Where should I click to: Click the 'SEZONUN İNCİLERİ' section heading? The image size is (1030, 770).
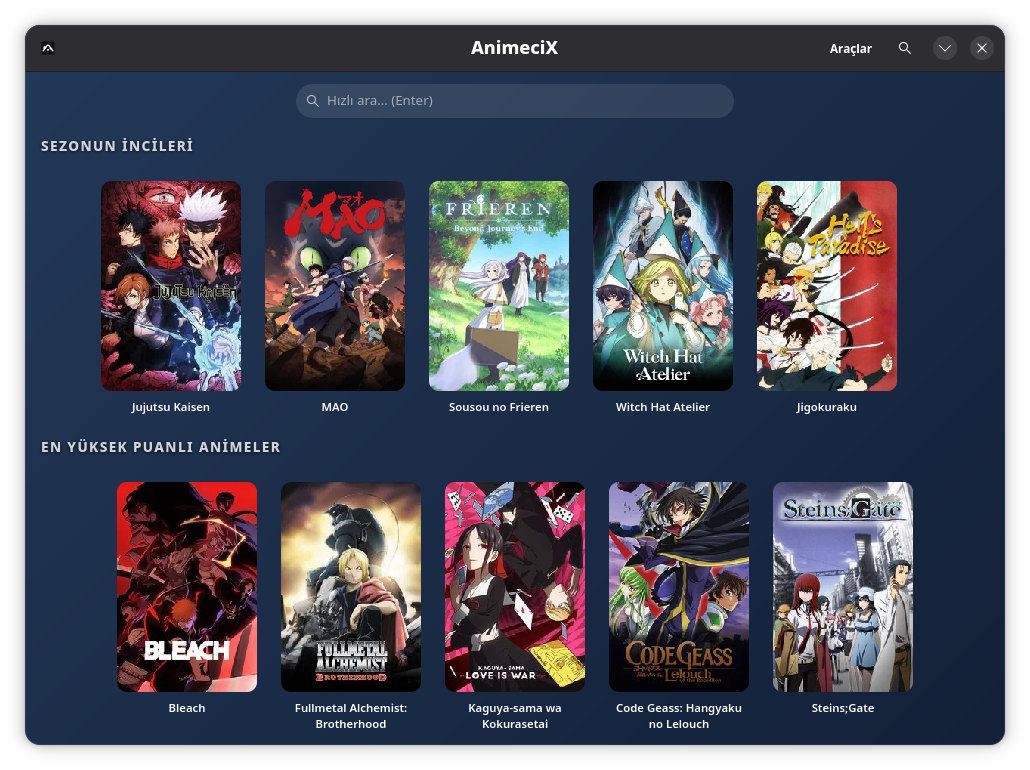[117, 146]
